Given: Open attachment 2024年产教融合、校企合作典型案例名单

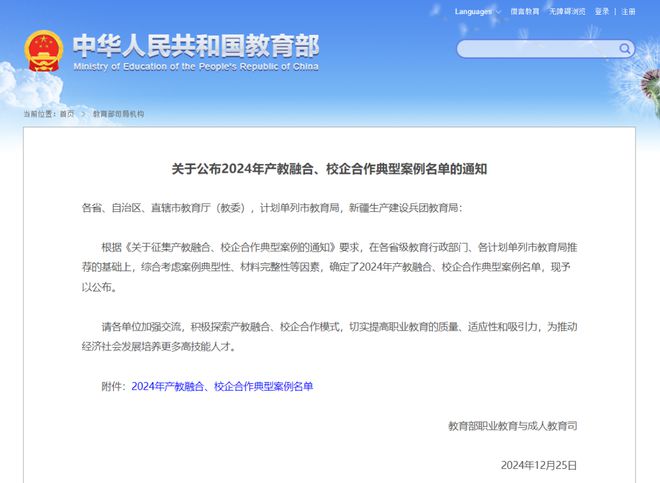Looking at the screenshot, I should pos(222,386).
